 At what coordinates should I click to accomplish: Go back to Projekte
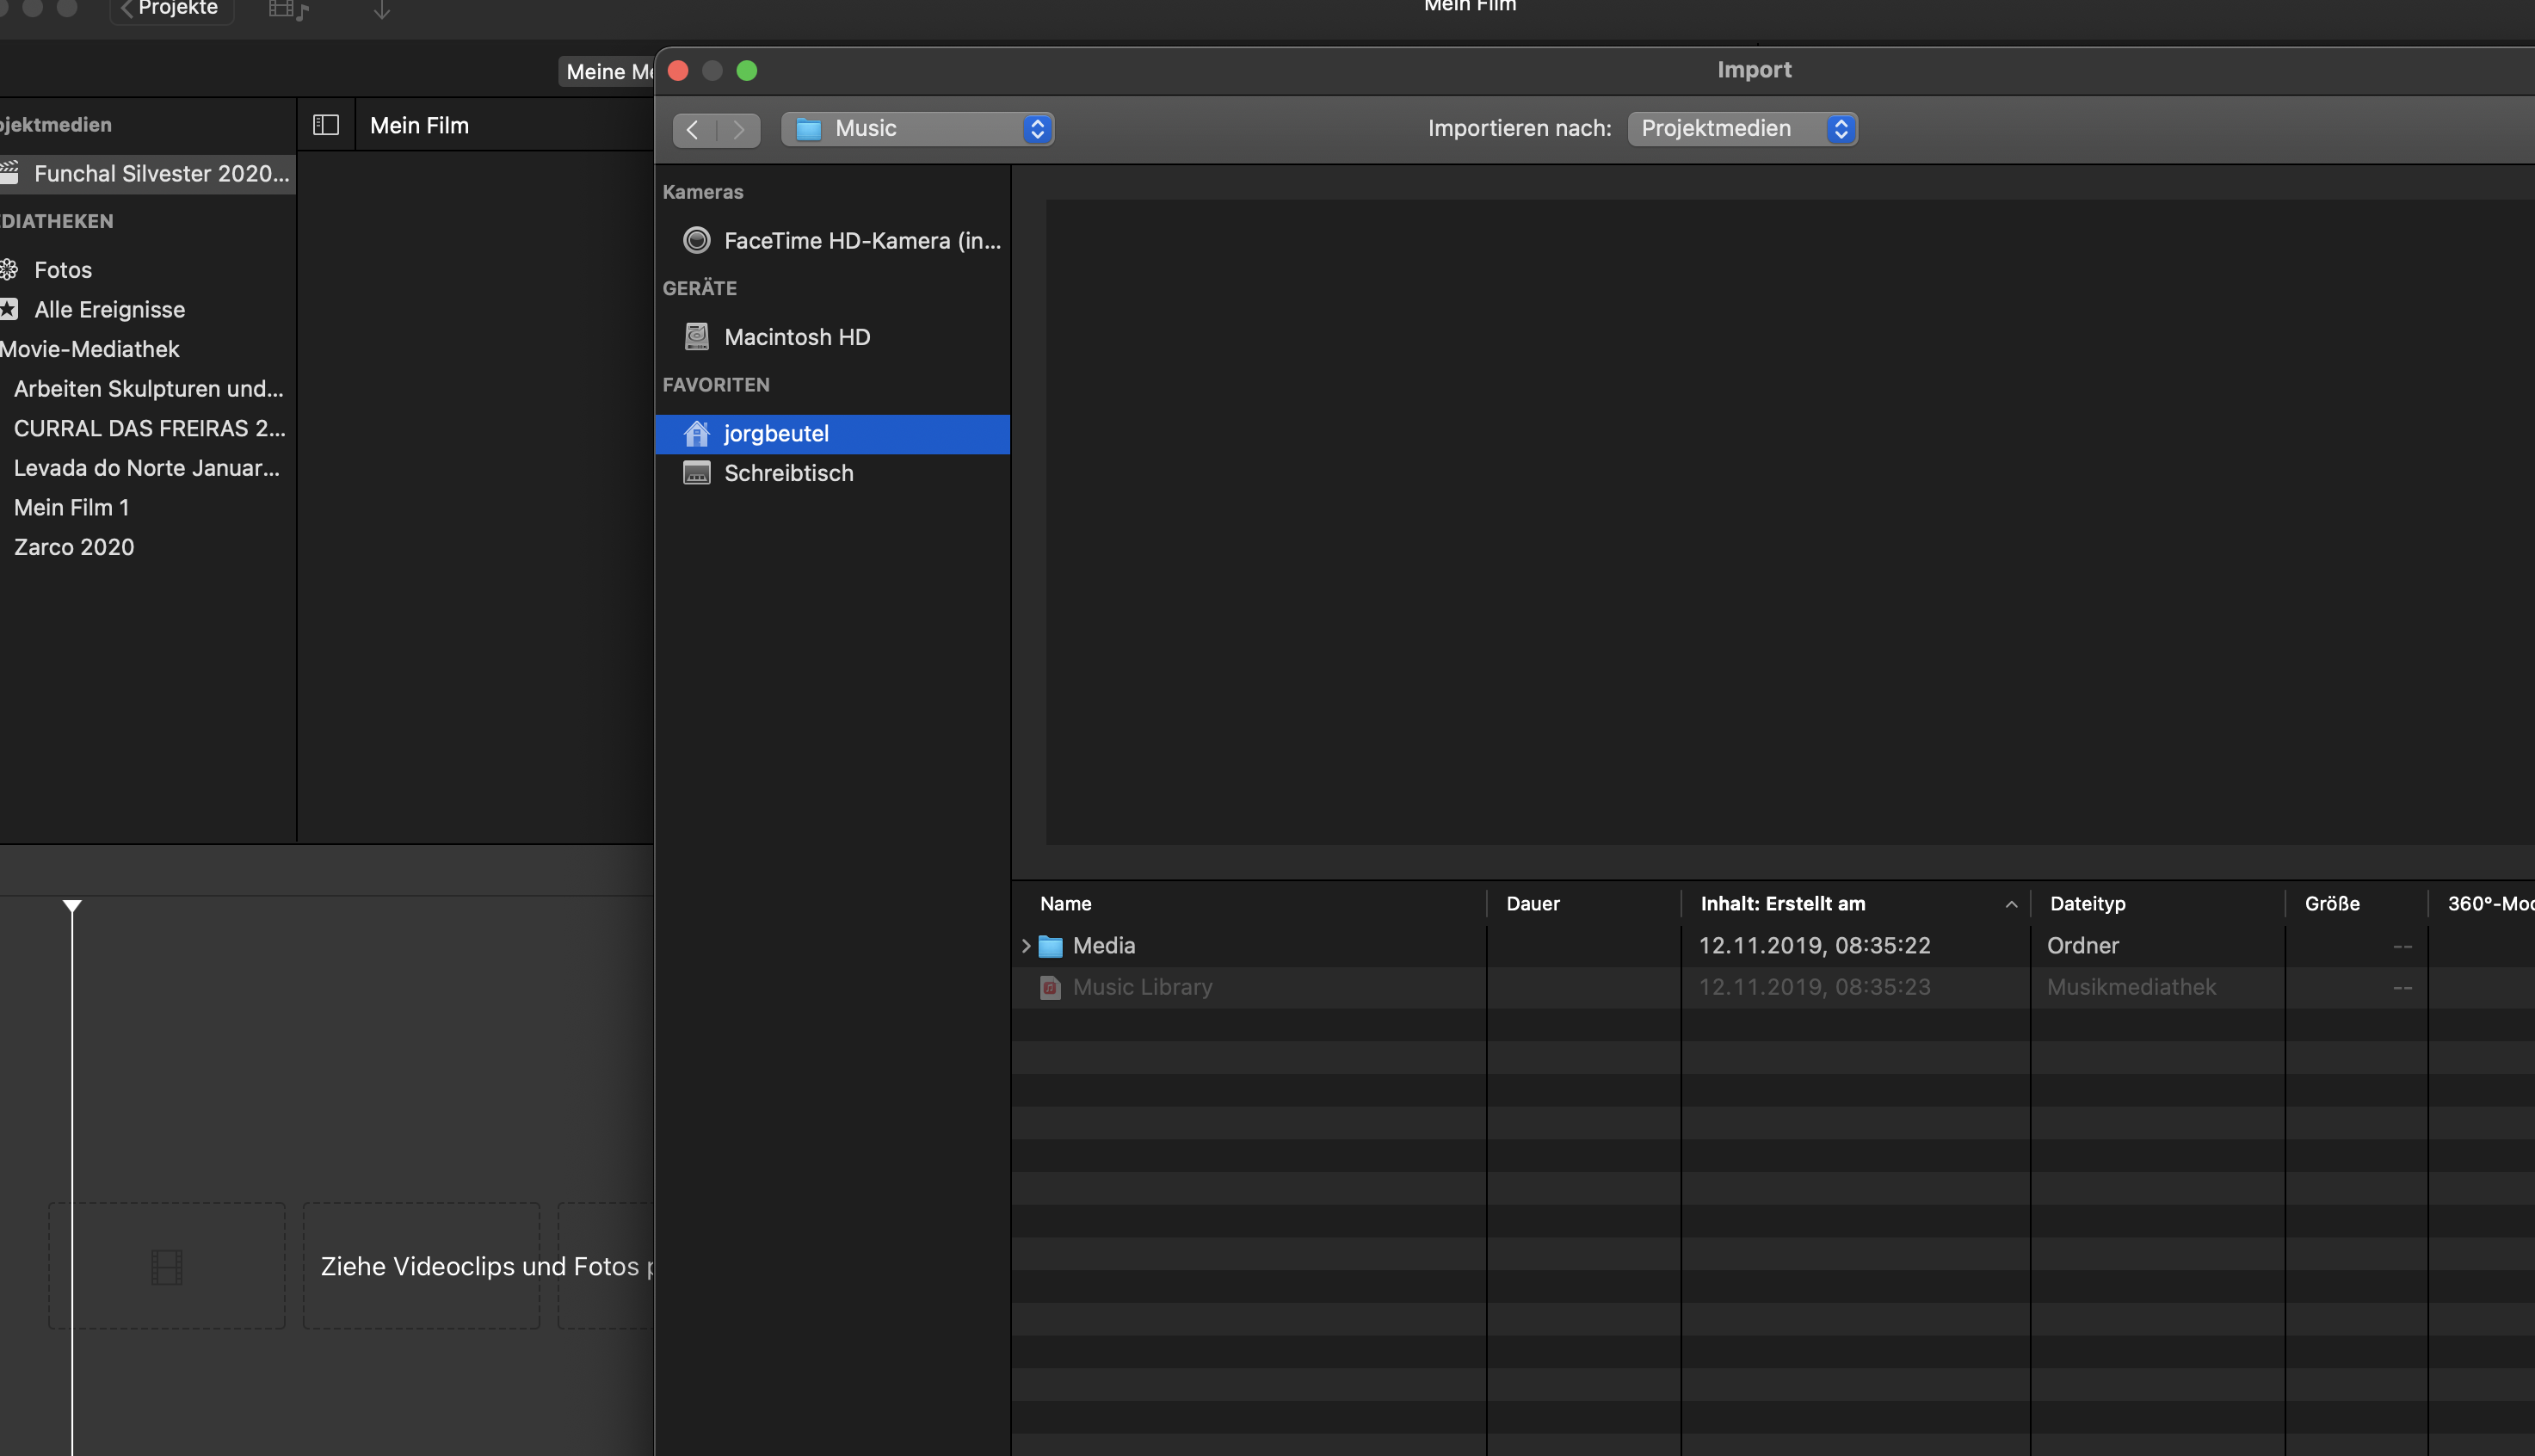(170, 9)
